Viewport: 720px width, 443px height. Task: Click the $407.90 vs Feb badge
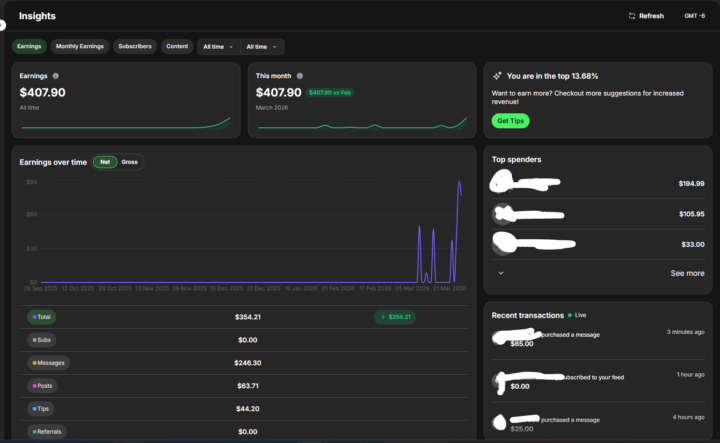pos(330,93)
